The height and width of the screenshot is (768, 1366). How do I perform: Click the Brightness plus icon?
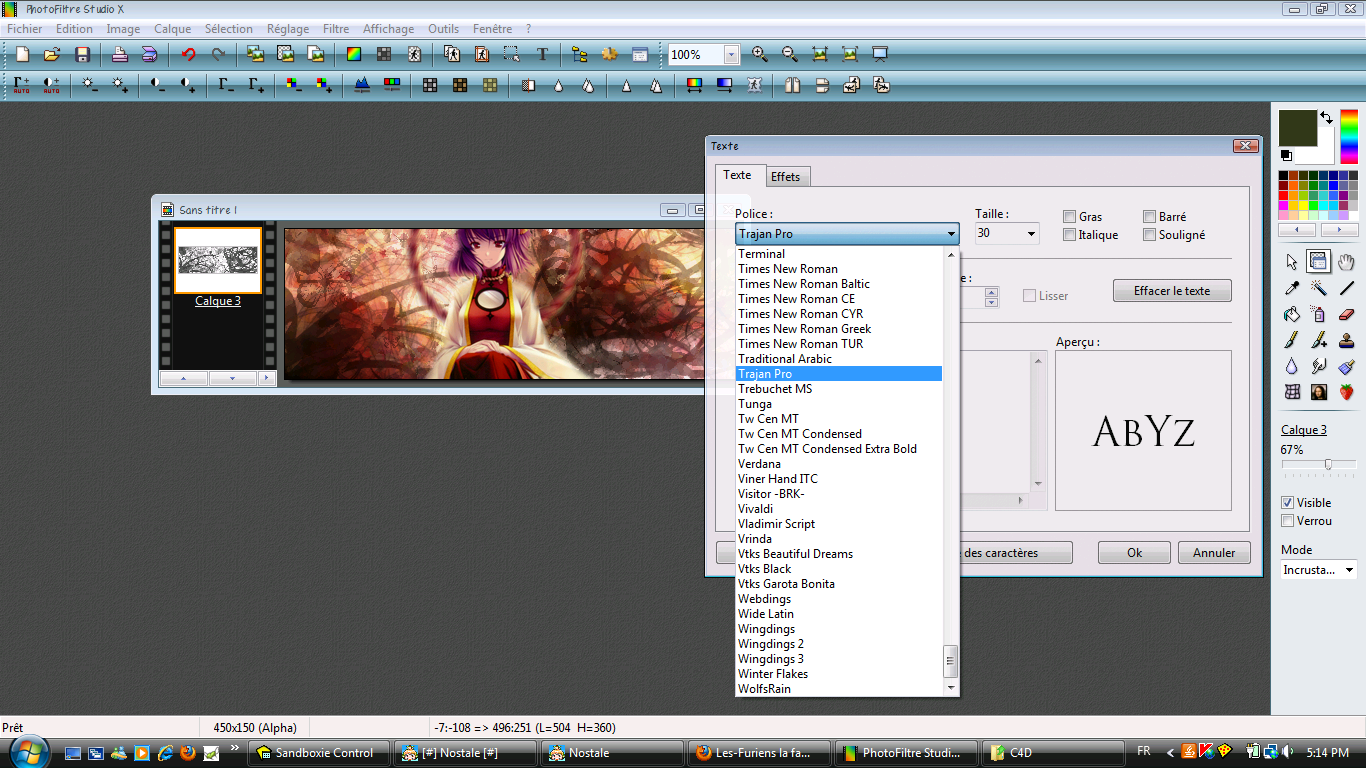click(120, 85)
